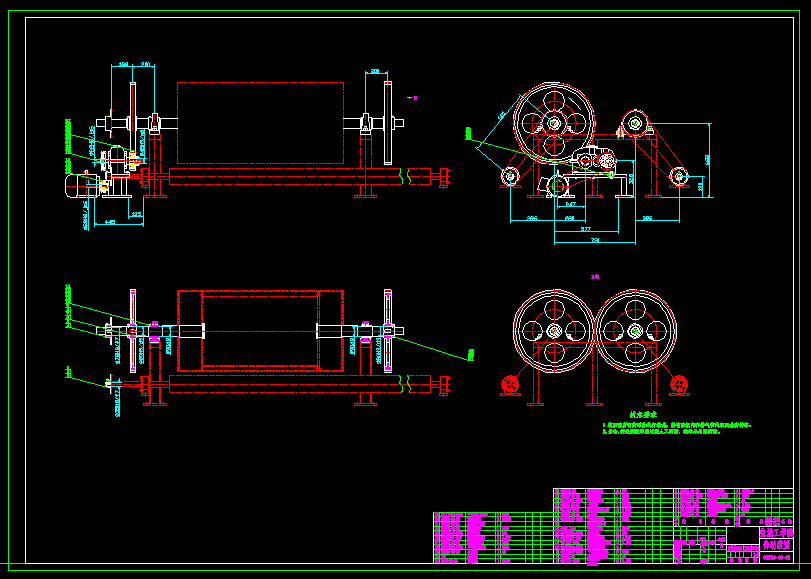
Task: Select the red dashed drum rectangle in the top-left view
Action: click(x=261, y=123)
